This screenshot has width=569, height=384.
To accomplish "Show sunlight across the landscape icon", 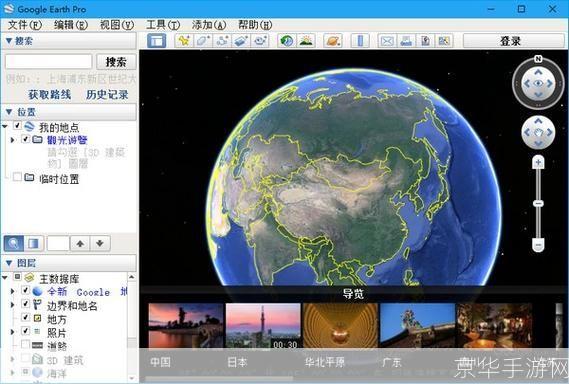I will pos(306,41).
